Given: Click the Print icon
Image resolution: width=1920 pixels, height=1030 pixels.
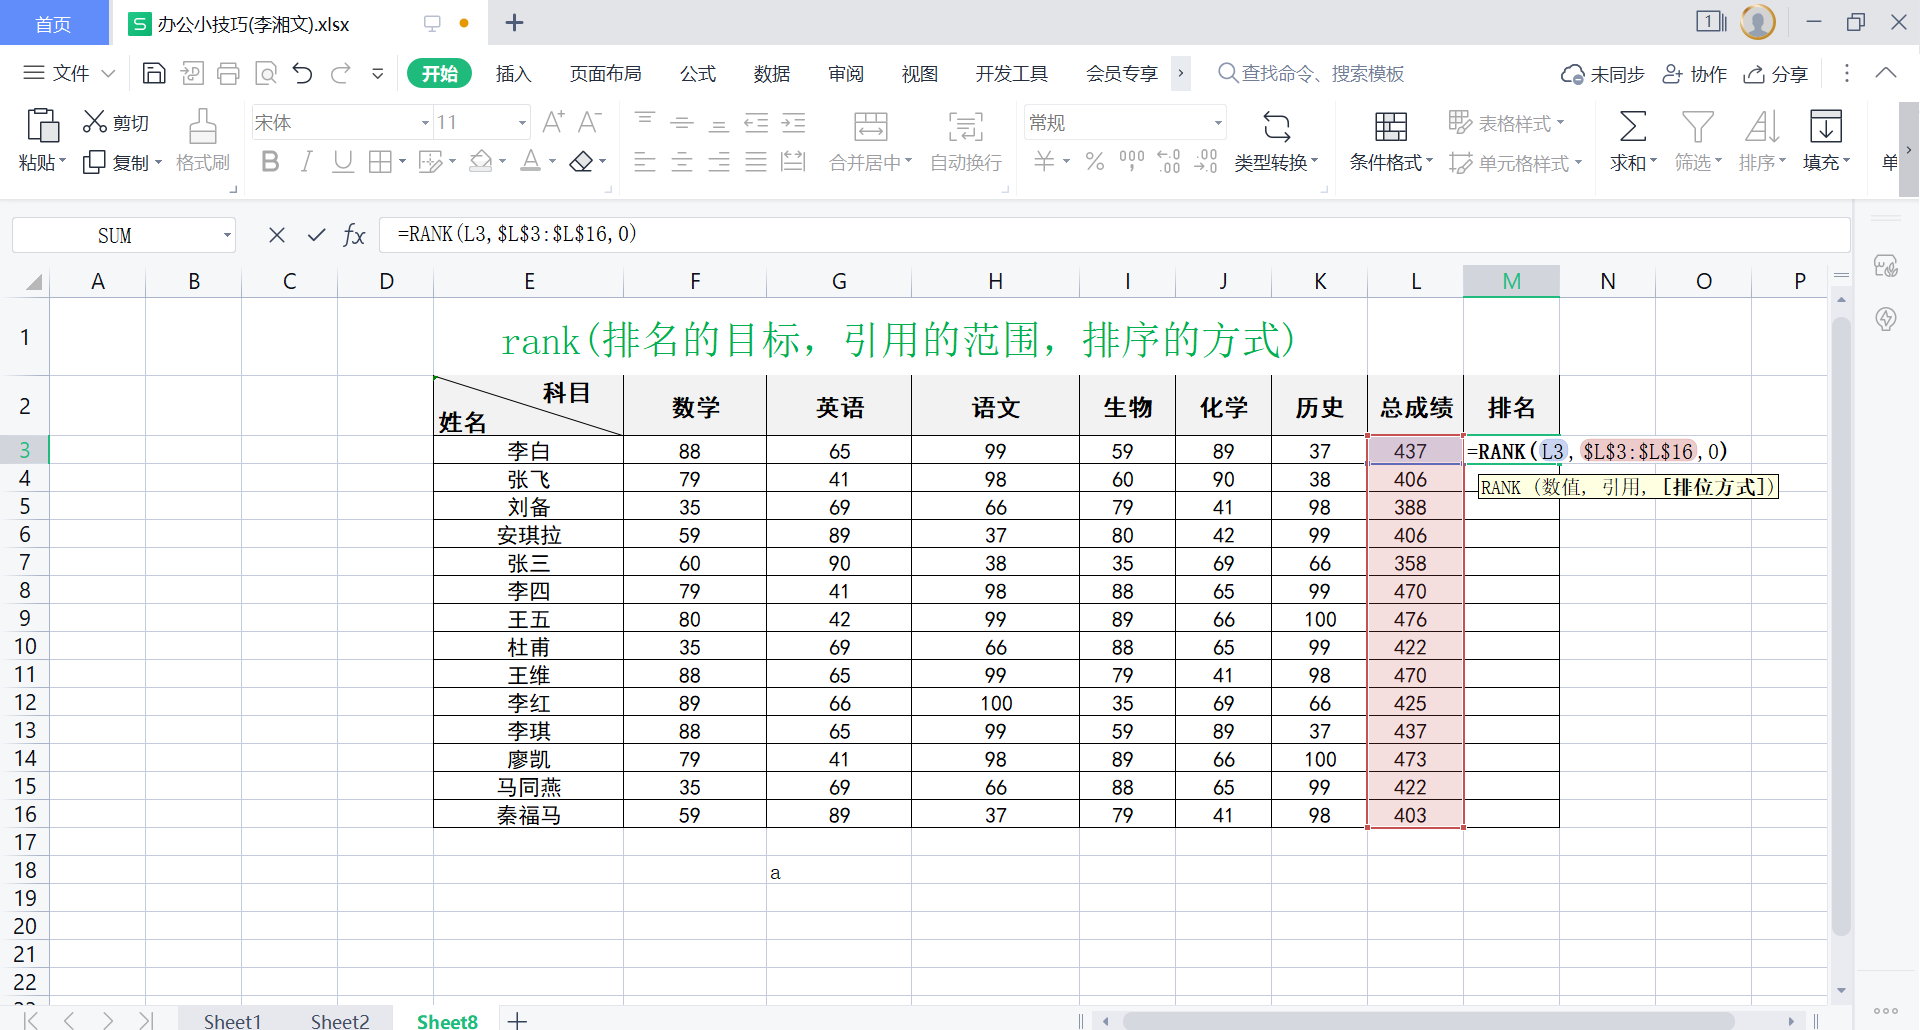Looking at the screenshot, I should [228, 73].
